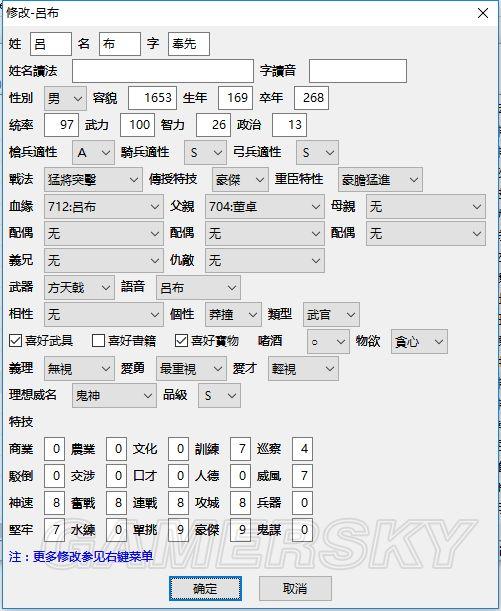Click the 生年 field with 169
This screenshot has width=501, height=611.
tap(235, 98)
